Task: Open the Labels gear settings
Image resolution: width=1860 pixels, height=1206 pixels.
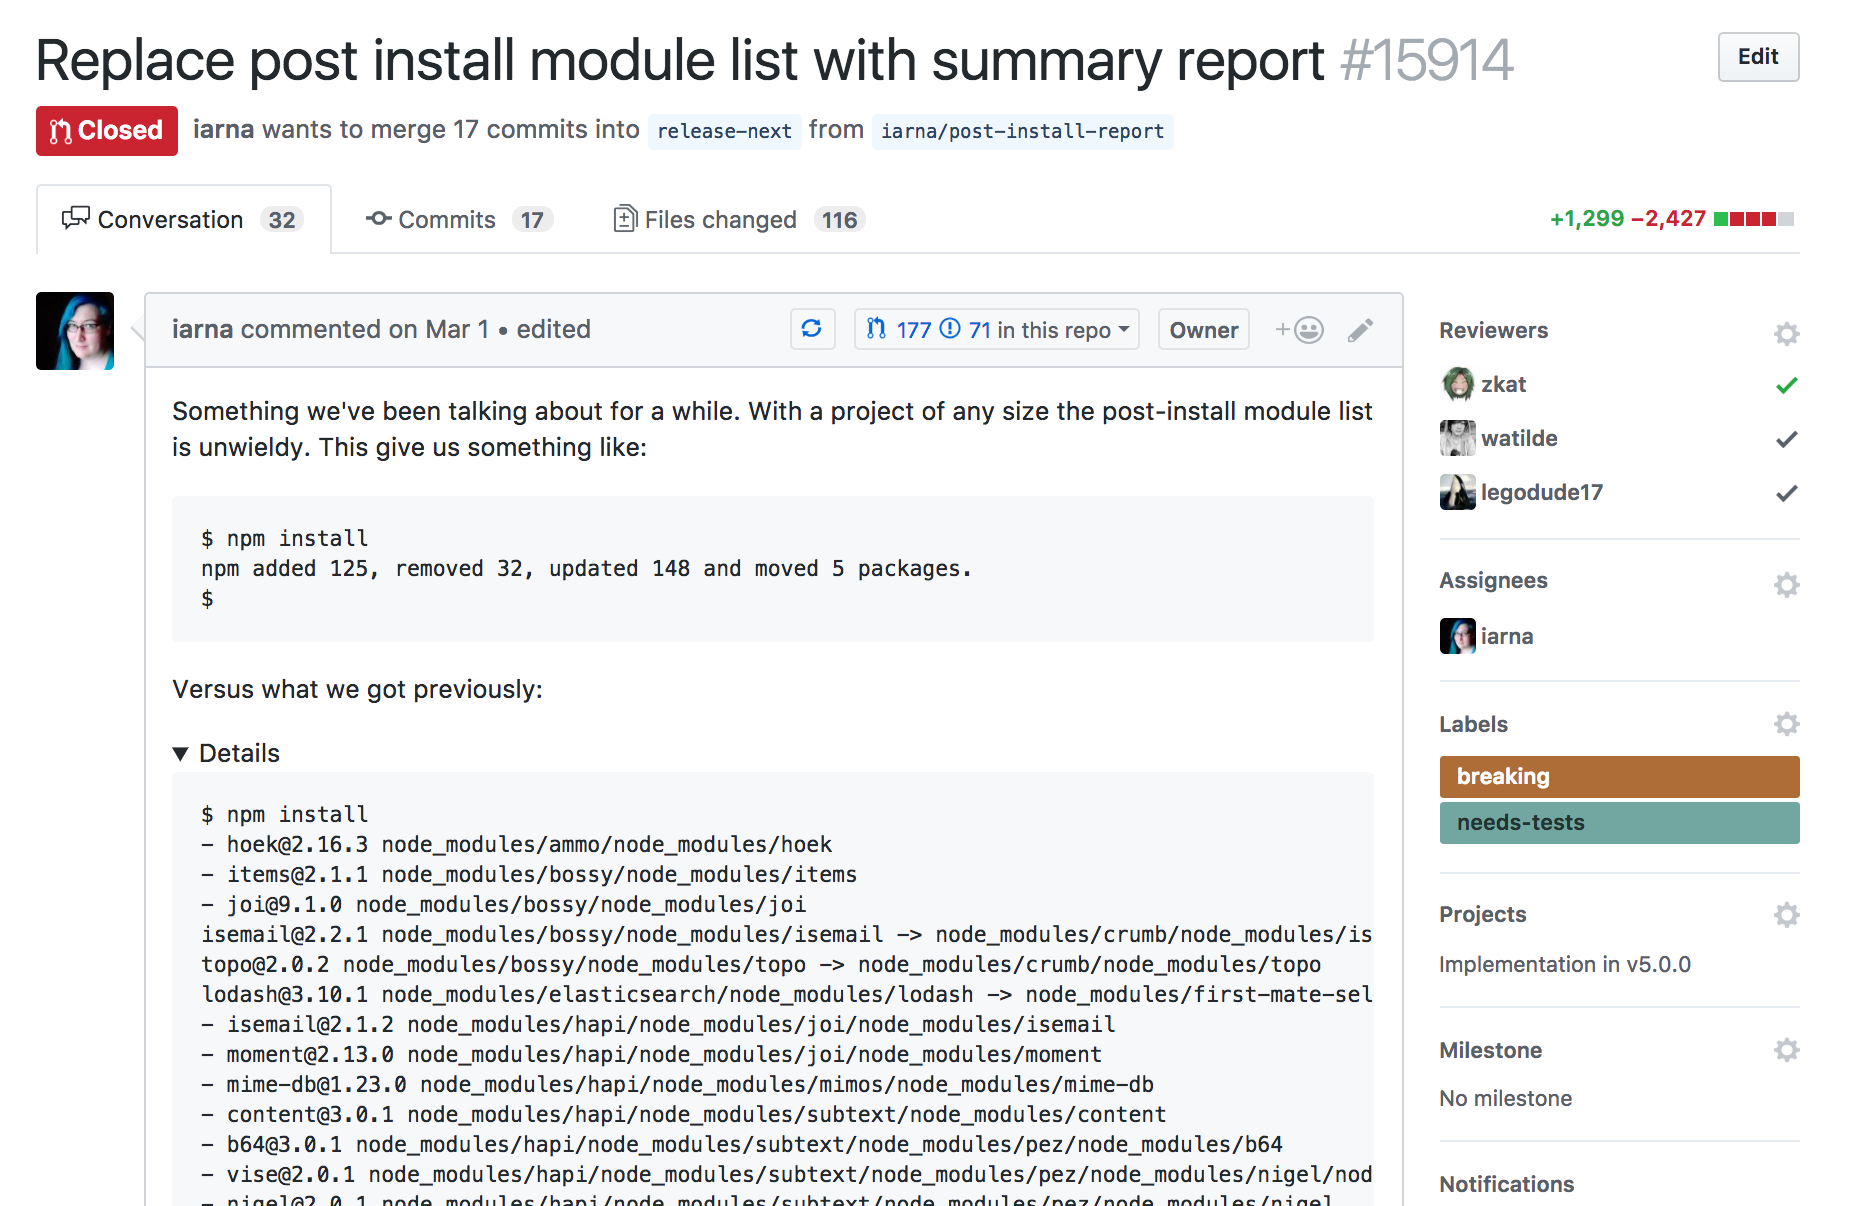Action: tap(1786, 724)
